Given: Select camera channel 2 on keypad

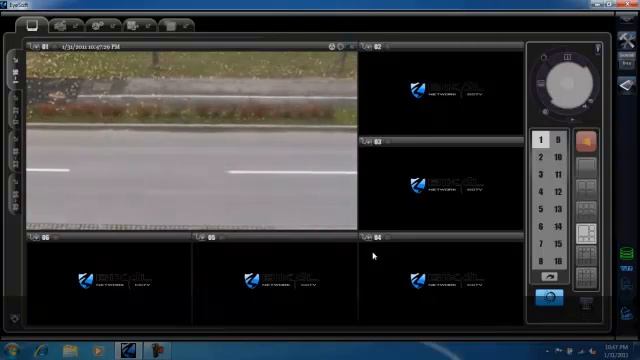Looking at the screenshot, I should click(x=540, y=157).
